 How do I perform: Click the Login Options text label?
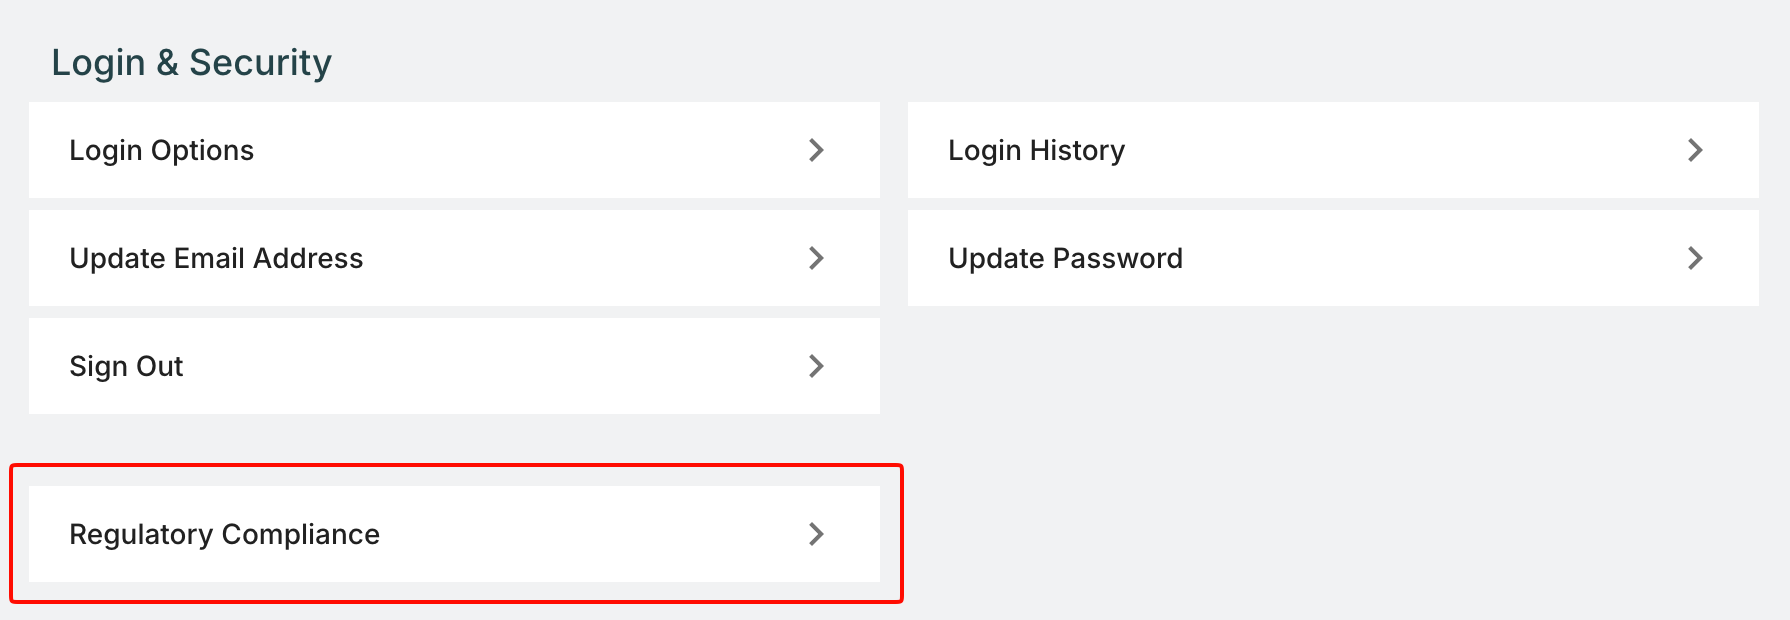[x=161, y=150]
